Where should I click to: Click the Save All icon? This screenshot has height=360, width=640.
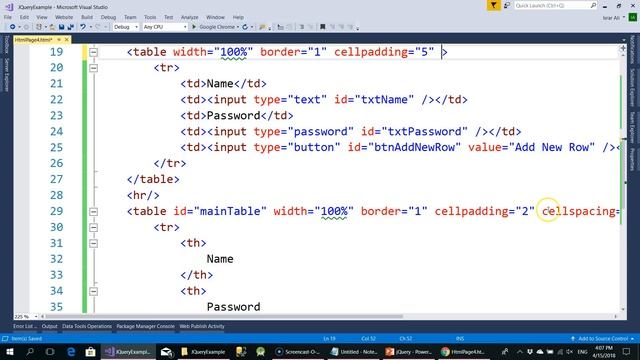70,27
